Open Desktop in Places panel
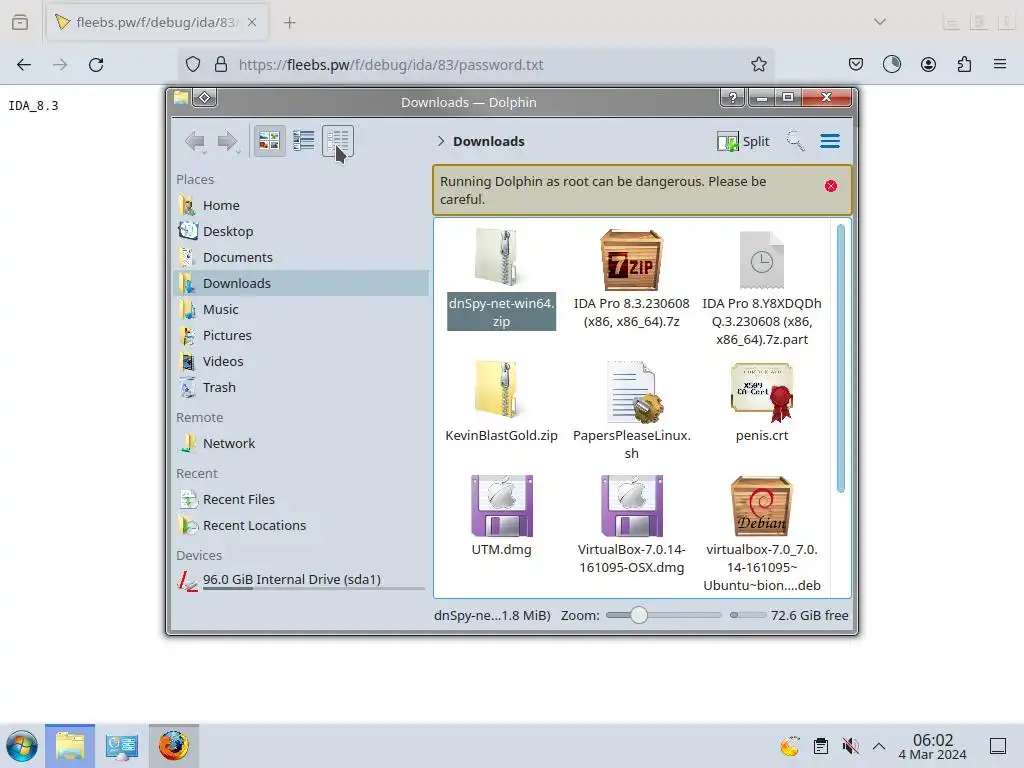Image resolution: width=1024 pixels, height=768 pixels. tap(302, 231)
